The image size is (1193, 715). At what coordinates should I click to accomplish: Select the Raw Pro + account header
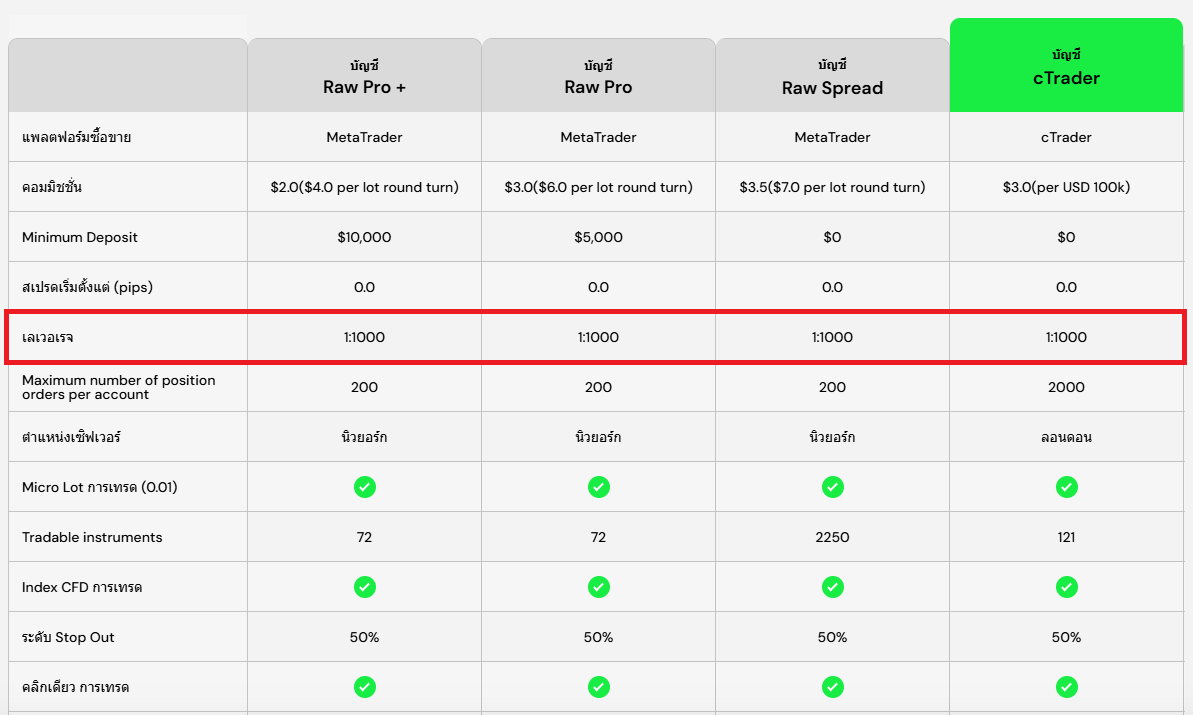[364, 77]
